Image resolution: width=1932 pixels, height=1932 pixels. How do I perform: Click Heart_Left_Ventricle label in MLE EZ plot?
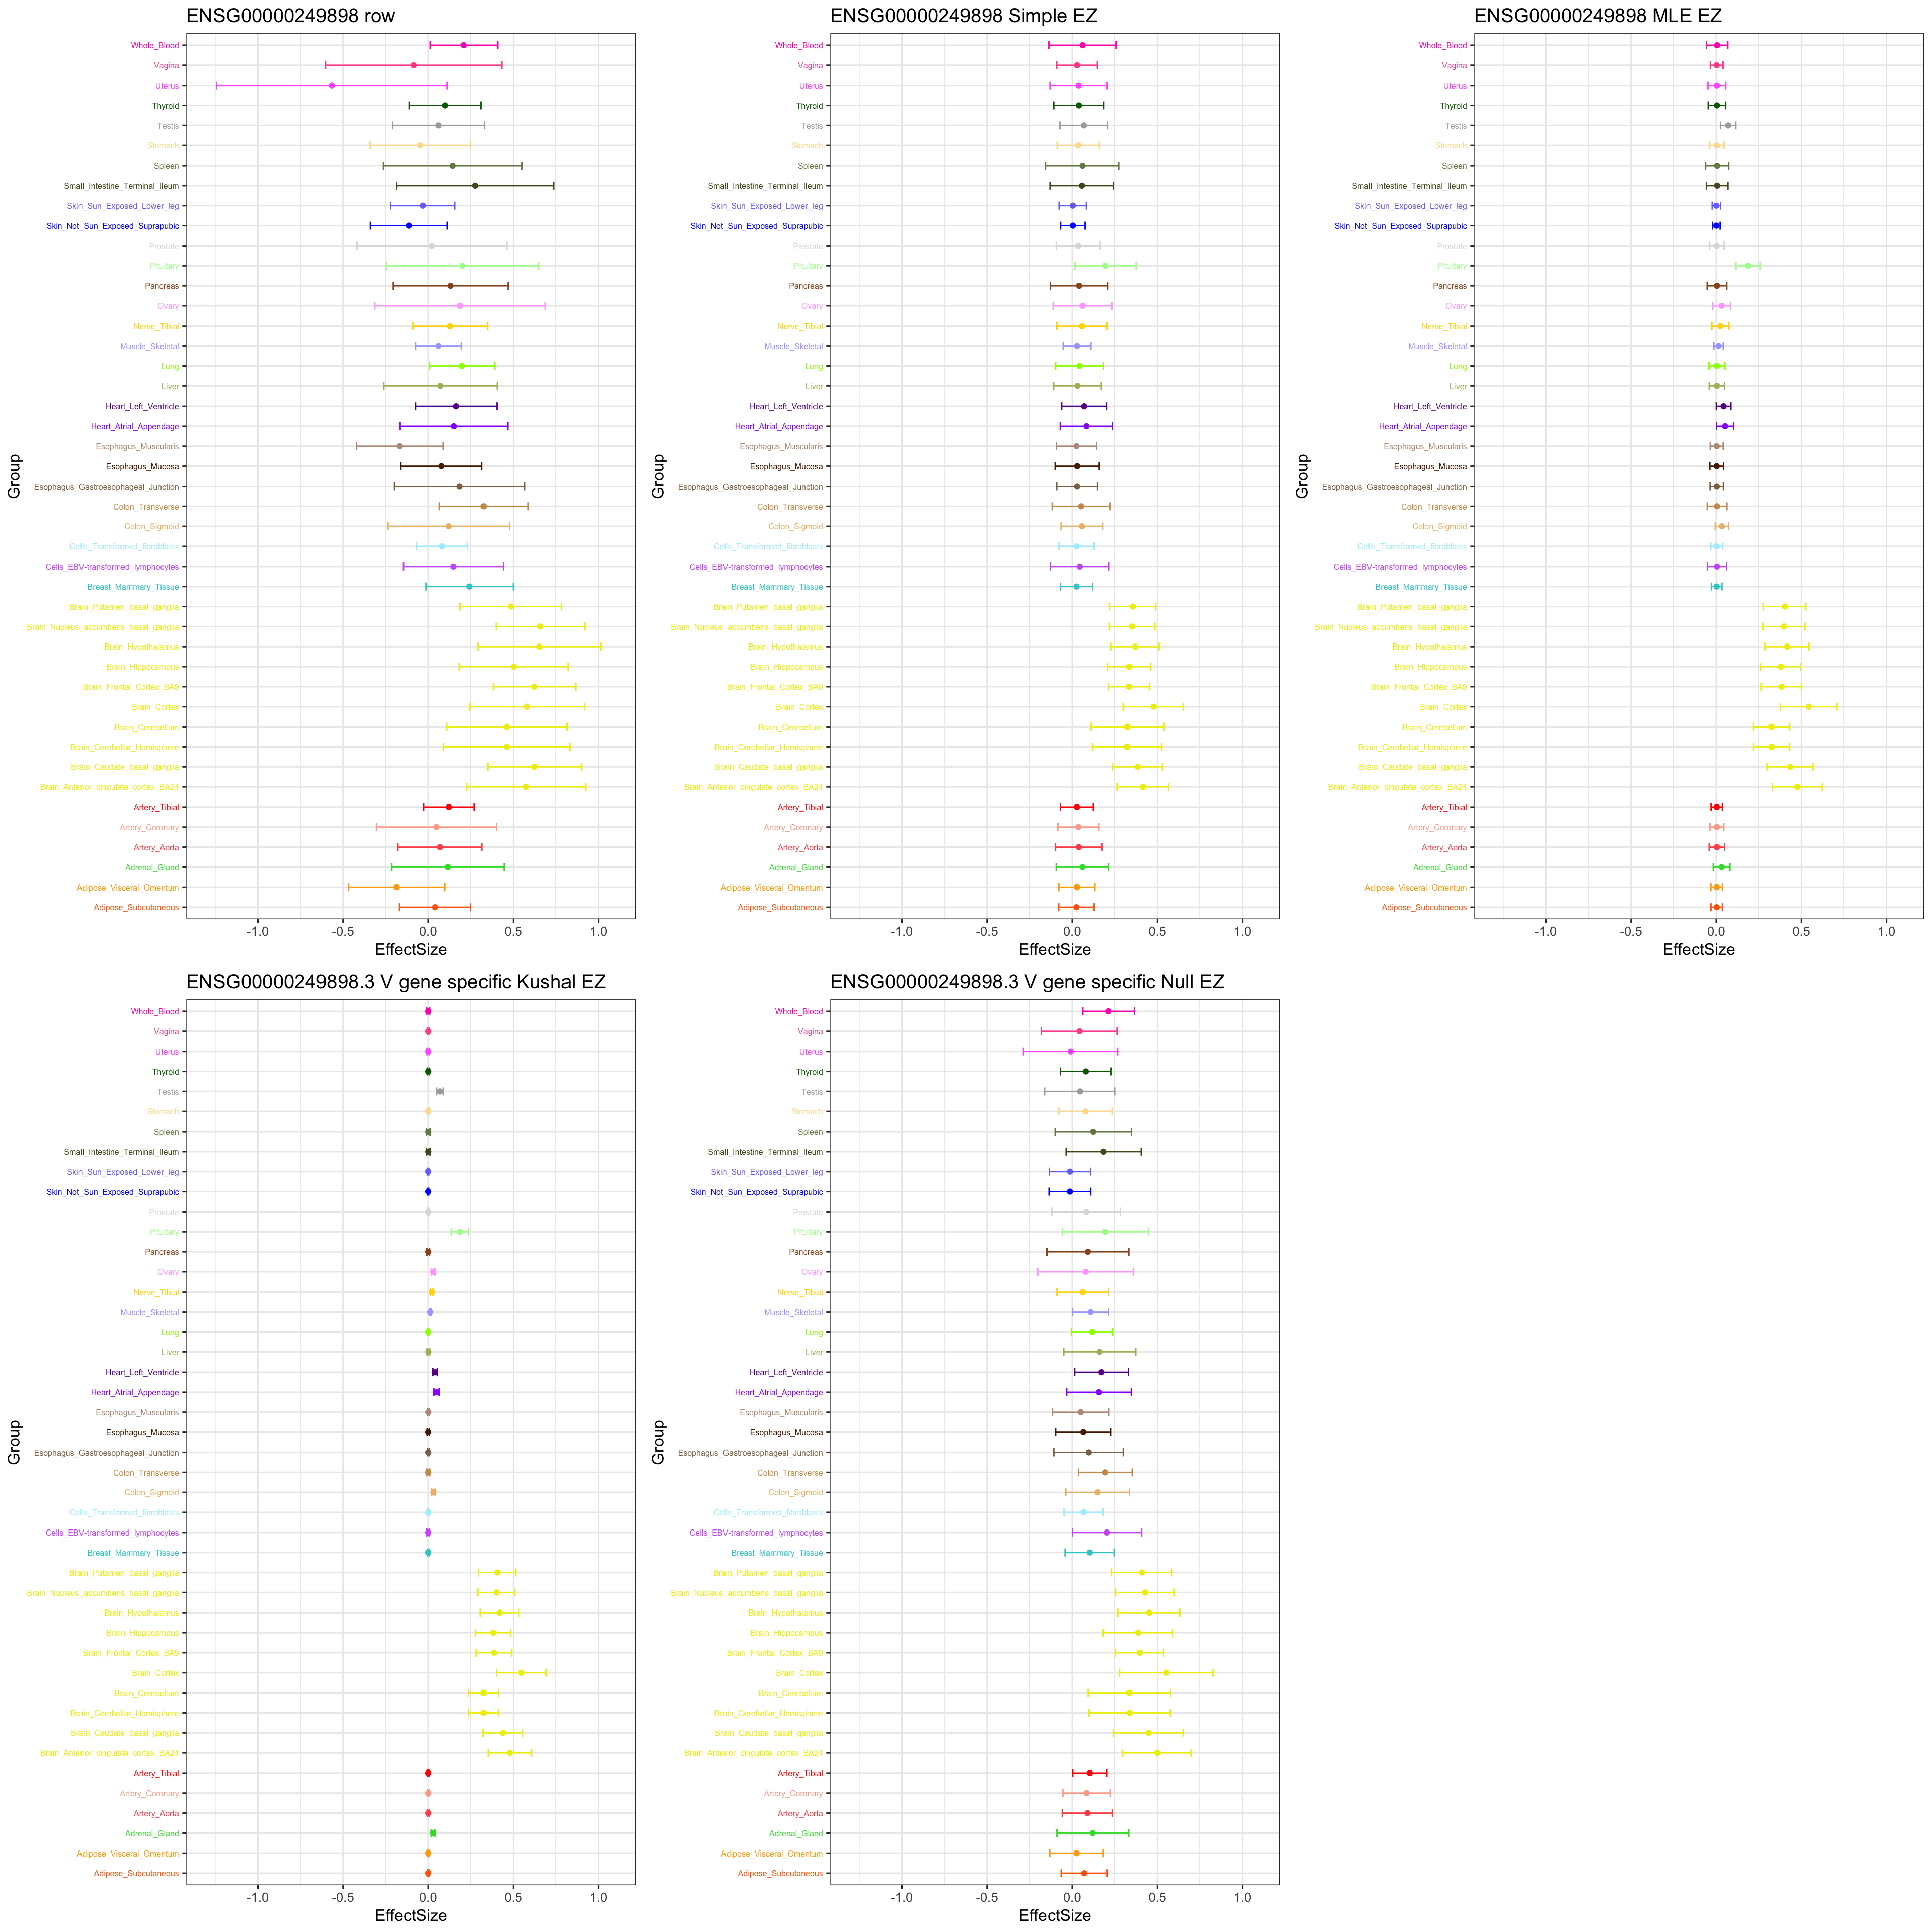[1430, 406]
